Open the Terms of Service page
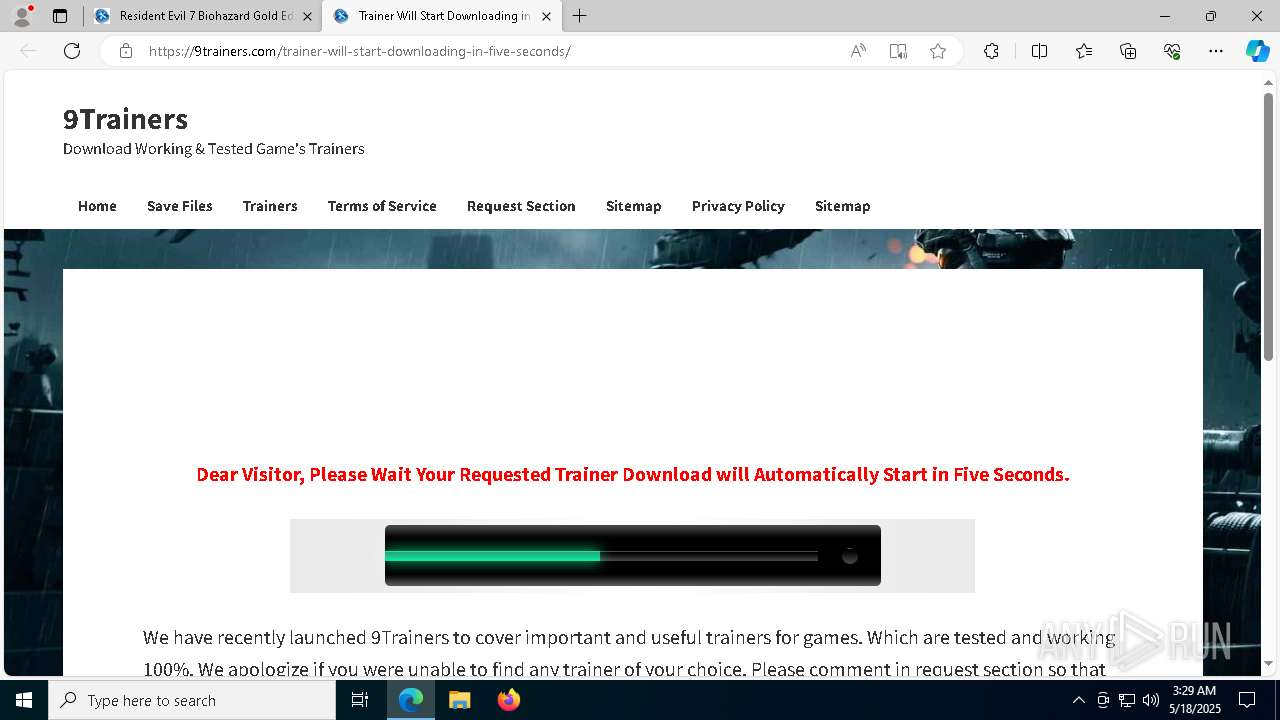This screenshot has width=1280, height=720. (x=382, y=206)
